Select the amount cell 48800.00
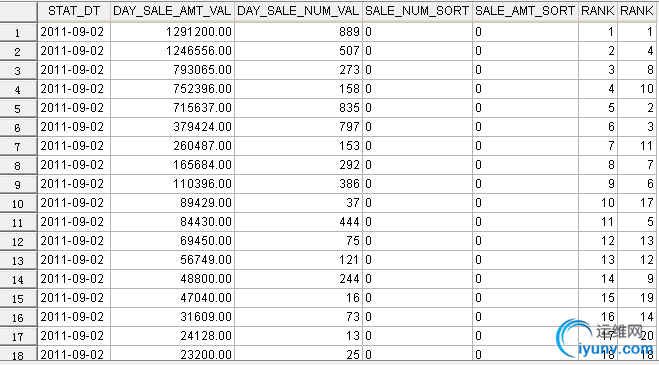659x365 pixels. 172,279
